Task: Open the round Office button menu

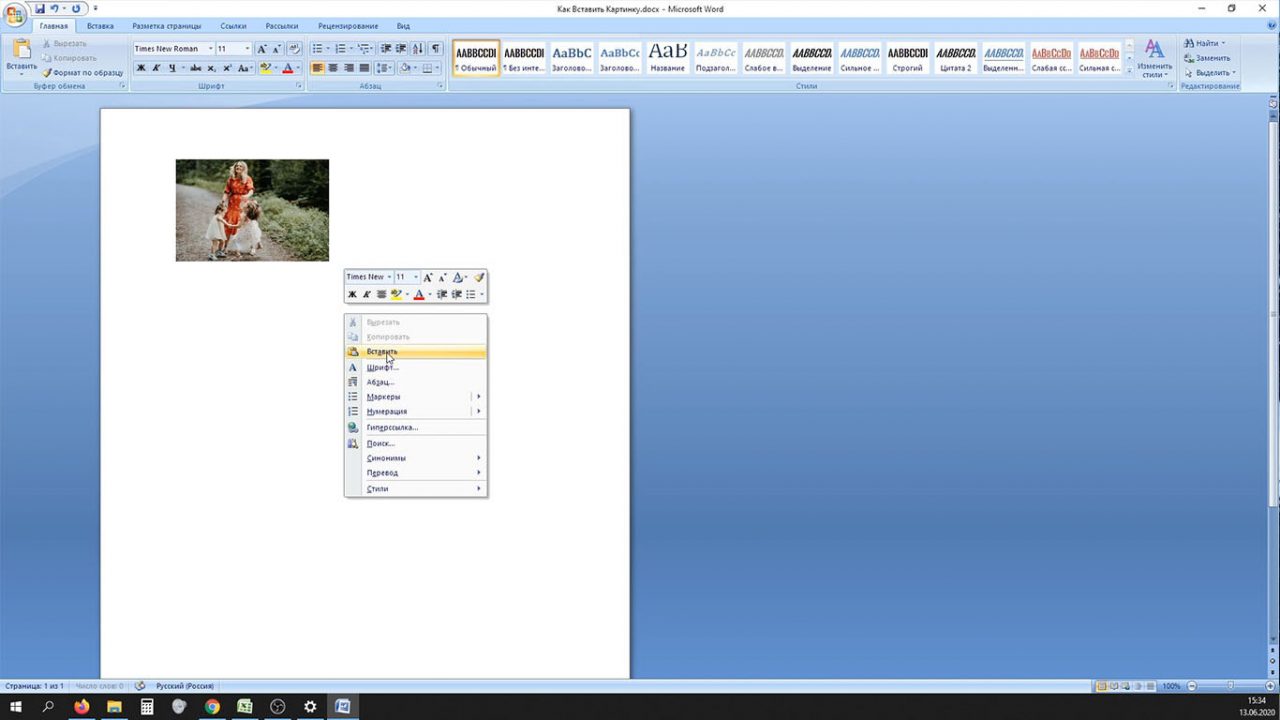Action: pos(14,14)
